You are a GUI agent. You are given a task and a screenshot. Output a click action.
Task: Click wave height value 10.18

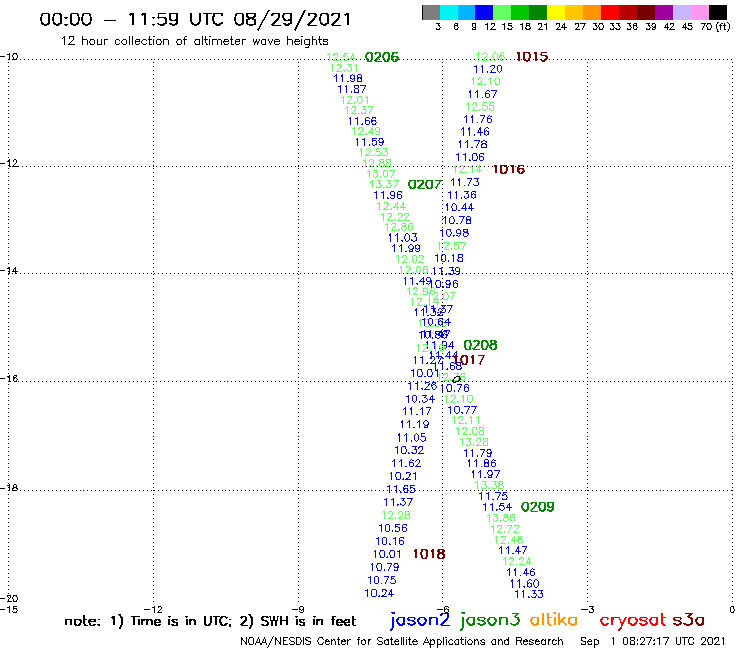[449, 258]
